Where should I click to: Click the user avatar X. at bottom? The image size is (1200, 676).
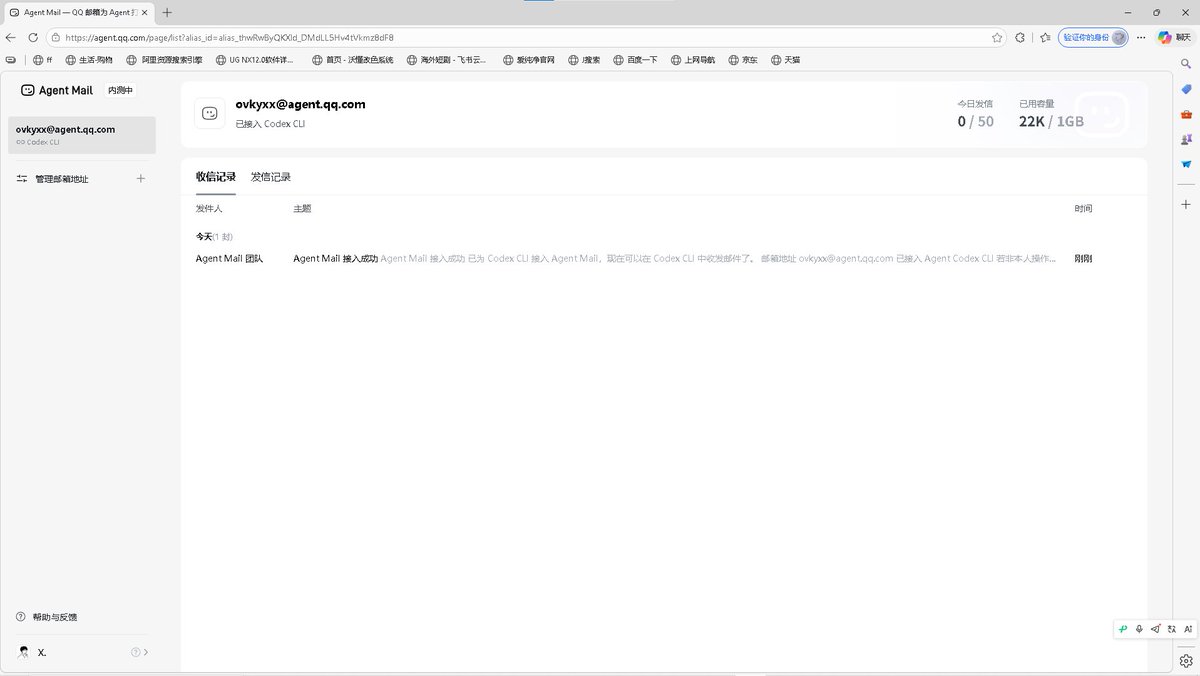(x=24, y=652)
